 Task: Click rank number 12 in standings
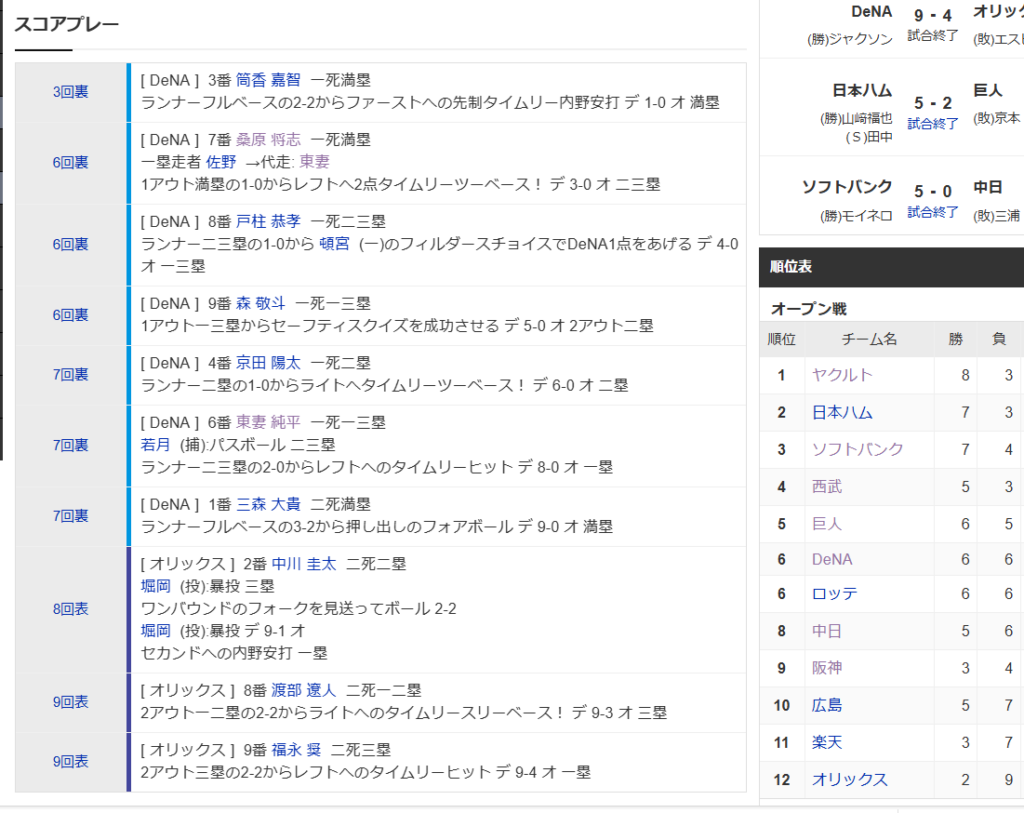click(x=782, y=780)
